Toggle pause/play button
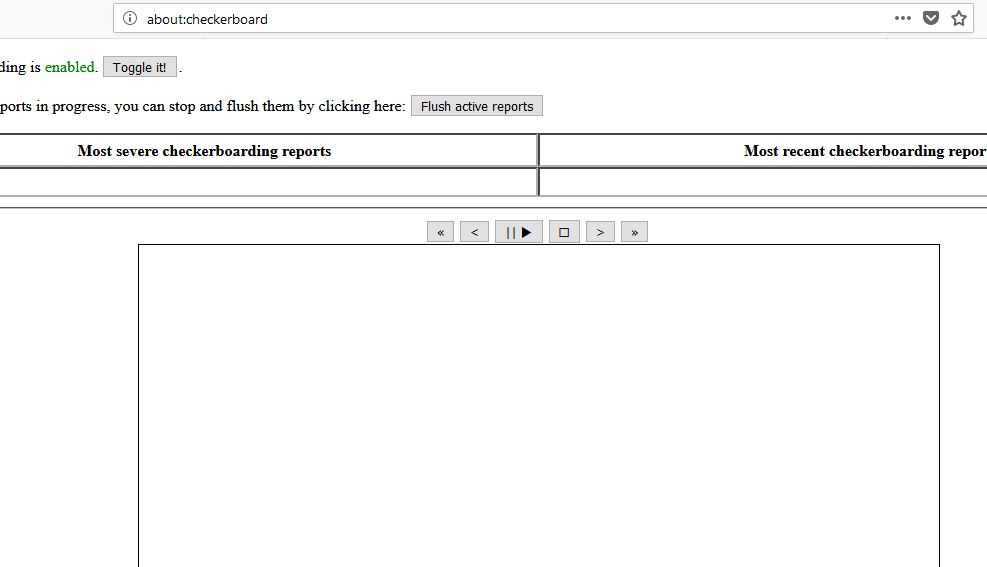Screen dimensions: 987x567 click(519, 232)
